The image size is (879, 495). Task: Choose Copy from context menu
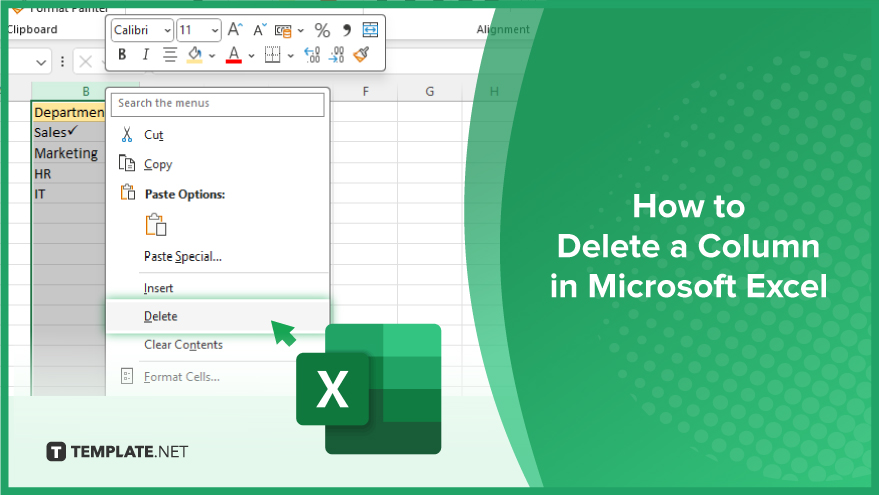[x=218, y=164]
